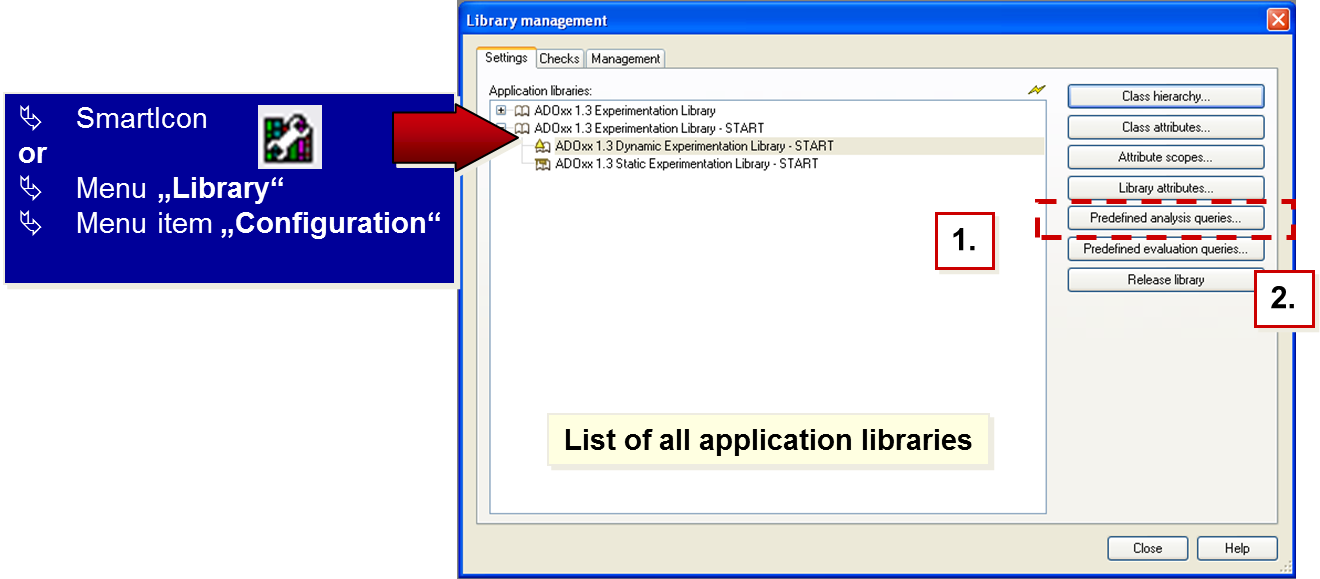
Task: Open Predefined analysis queries
Action: point(1166,218)
